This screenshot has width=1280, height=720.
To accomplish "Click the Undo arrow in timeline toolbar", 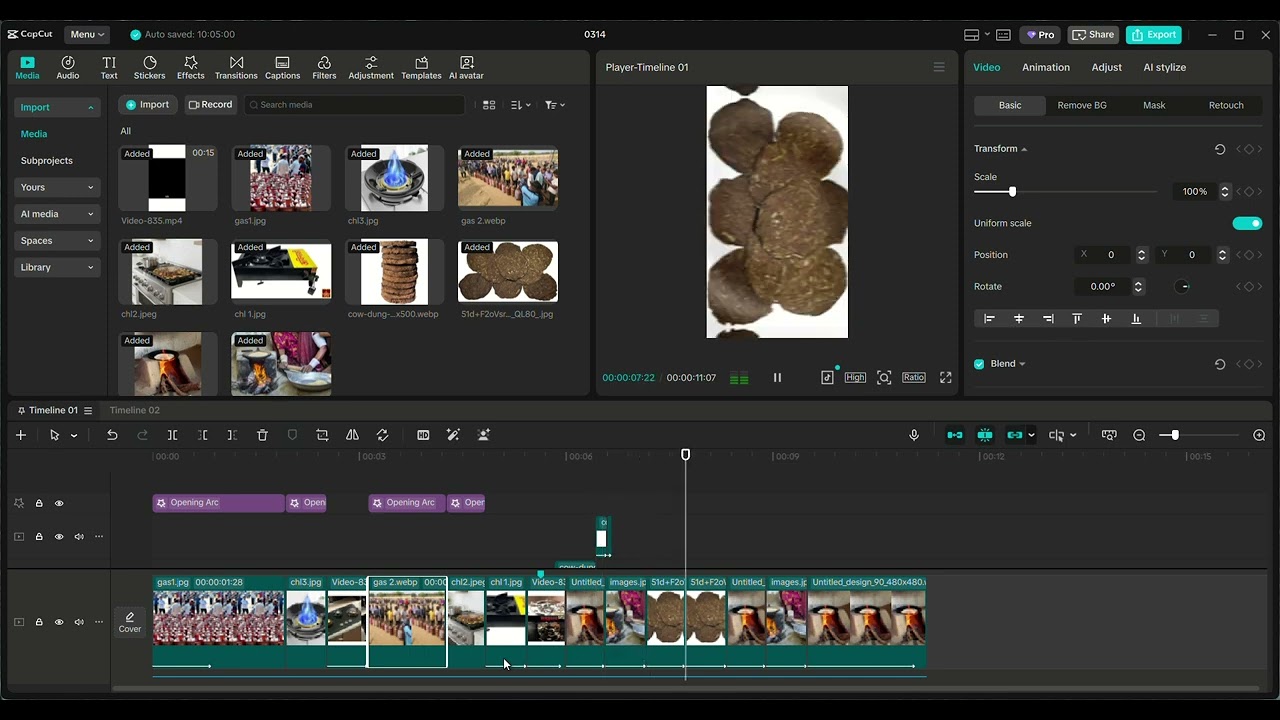I will click(x=112, y=435).
